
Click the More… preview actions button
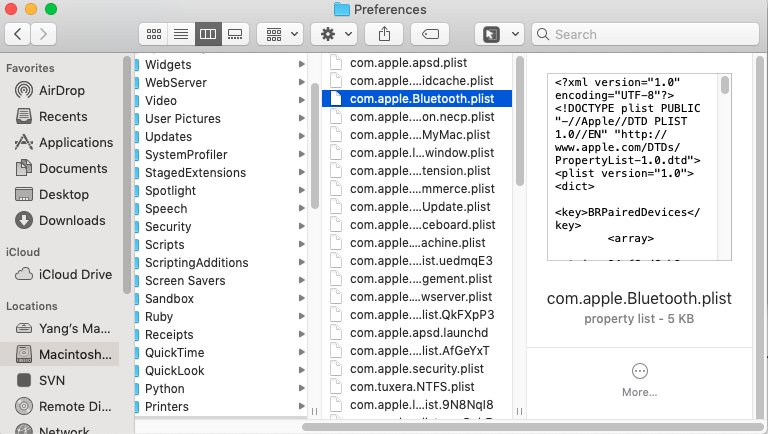click(640, 380)
